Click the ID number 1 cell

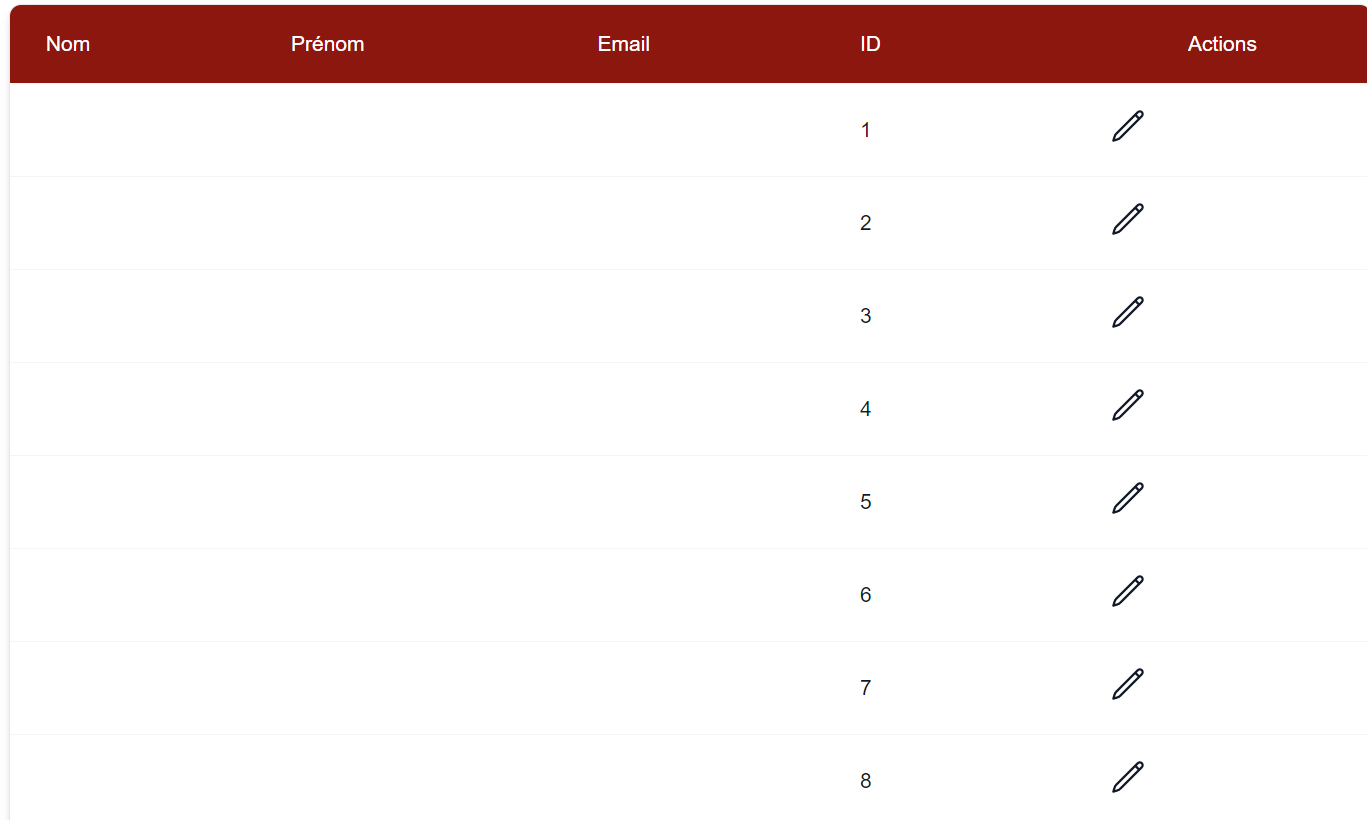point(866,130)
